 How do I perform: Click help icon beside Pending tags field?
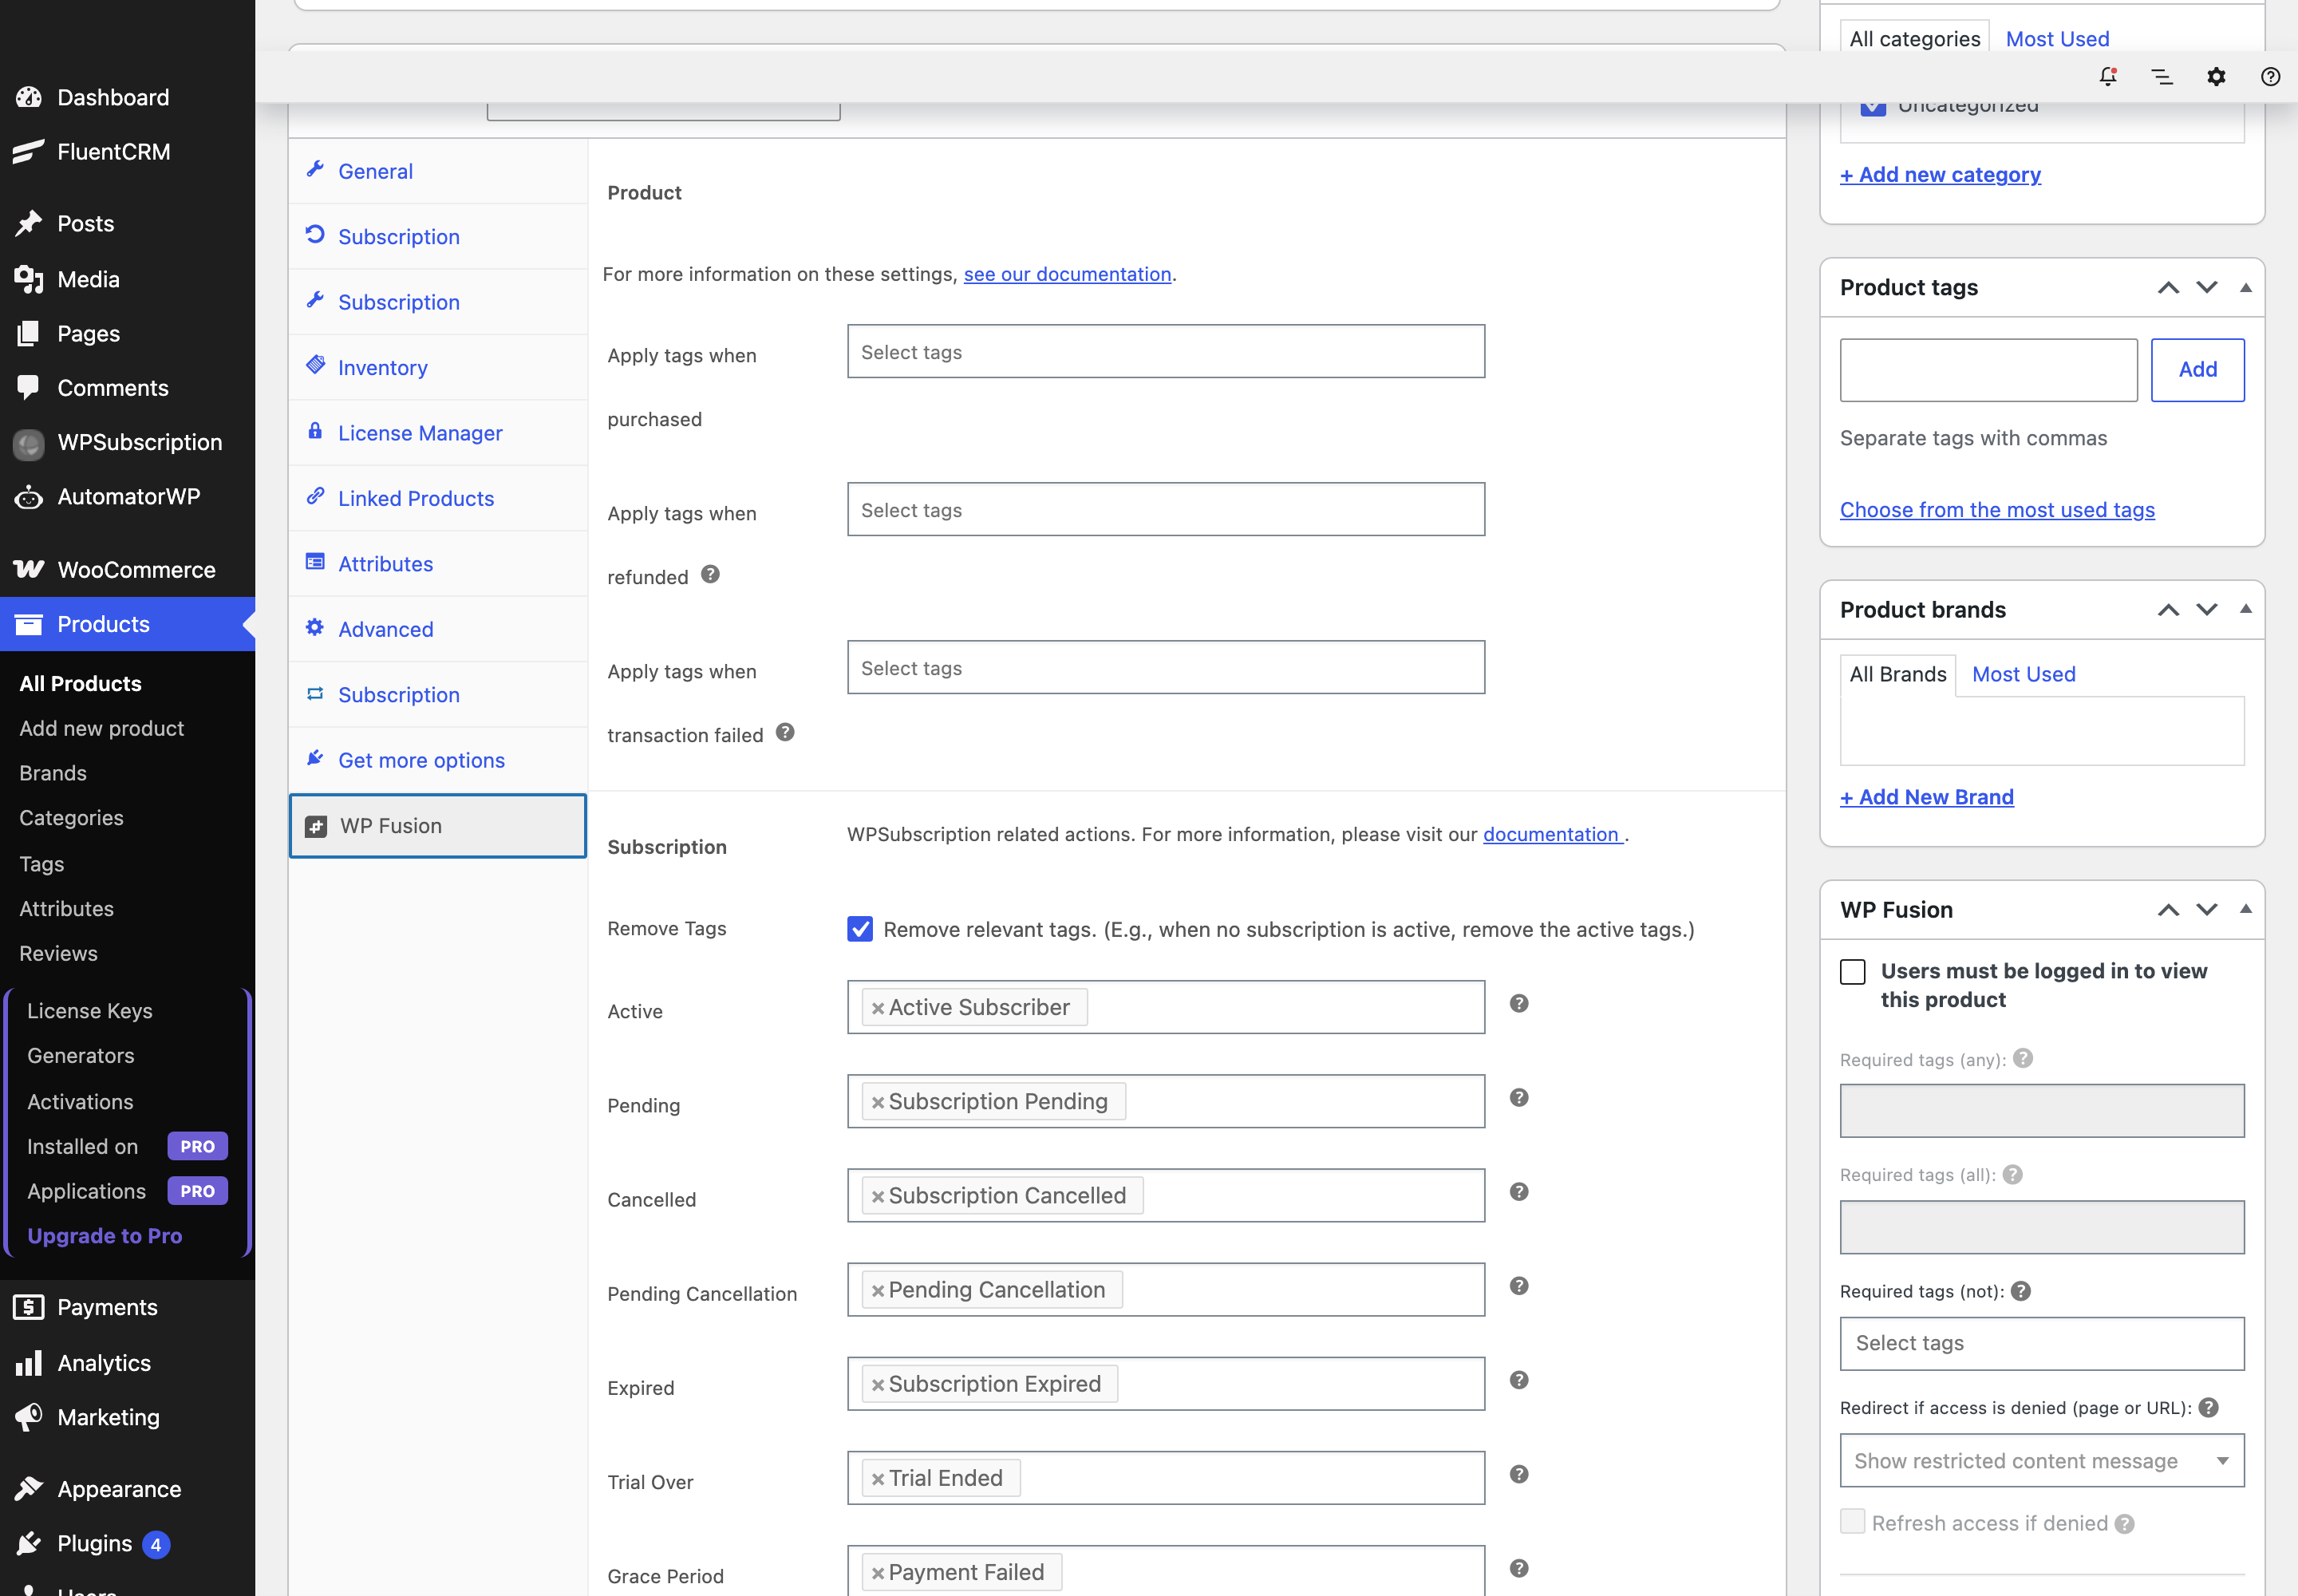1518,1097
